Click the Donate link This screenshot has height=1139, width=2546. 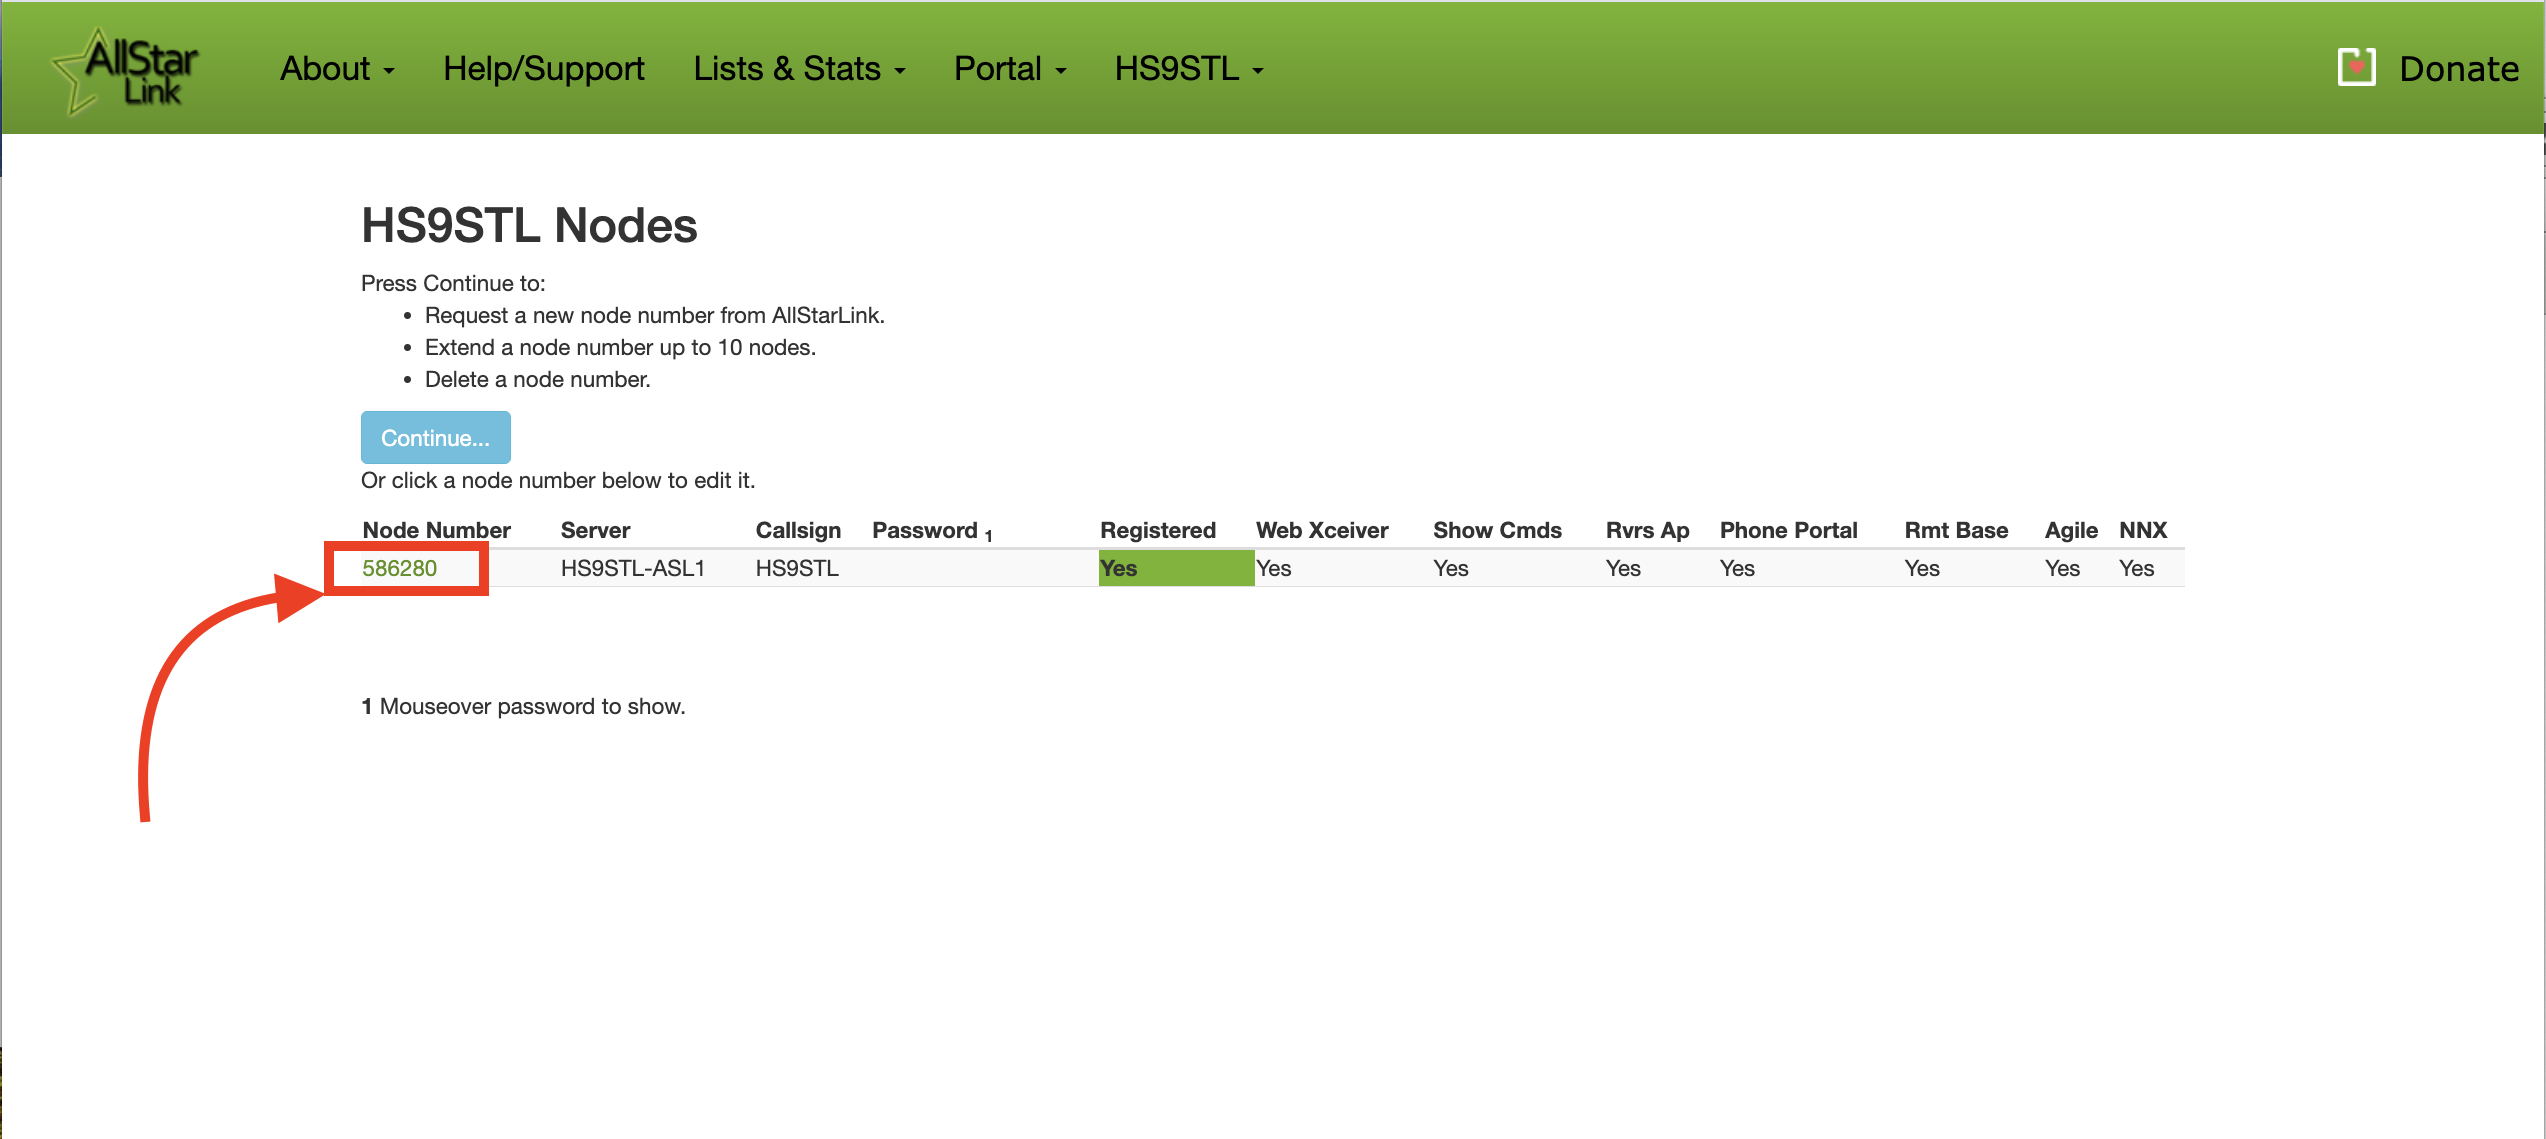(2458, 69)
